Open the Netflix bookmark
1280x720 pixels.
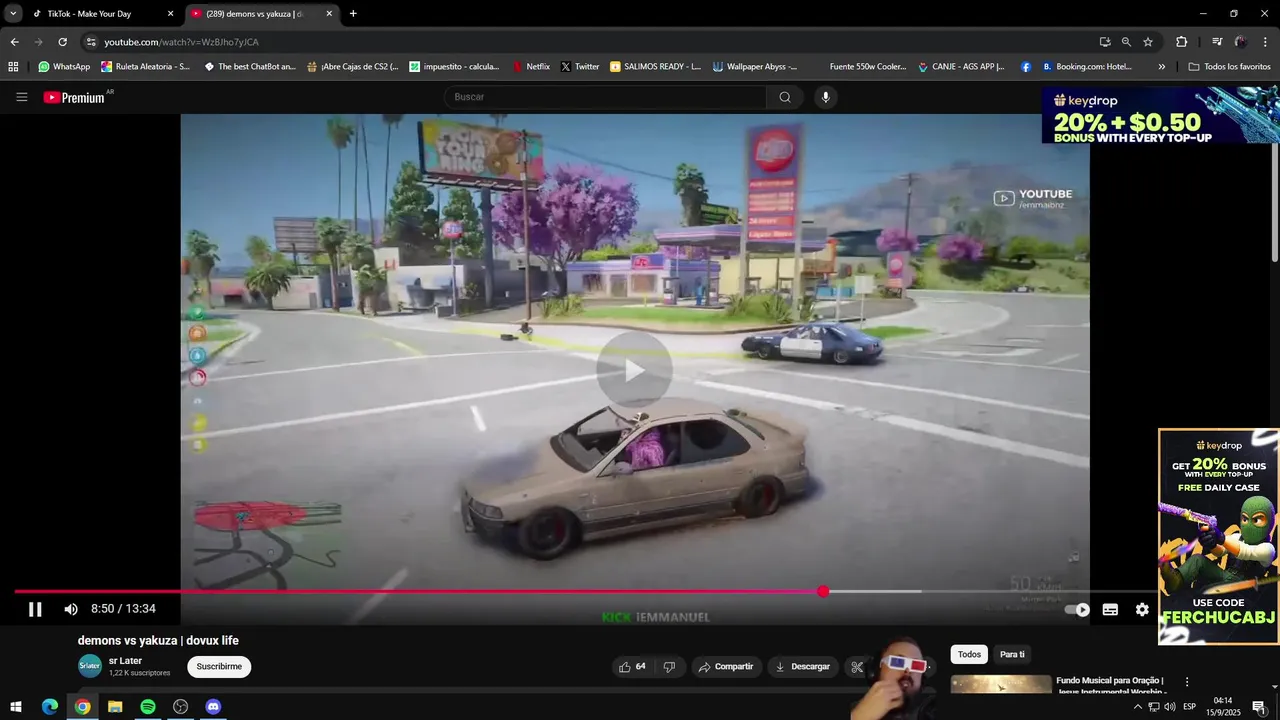pyautogui.click(x=531, y=67)
